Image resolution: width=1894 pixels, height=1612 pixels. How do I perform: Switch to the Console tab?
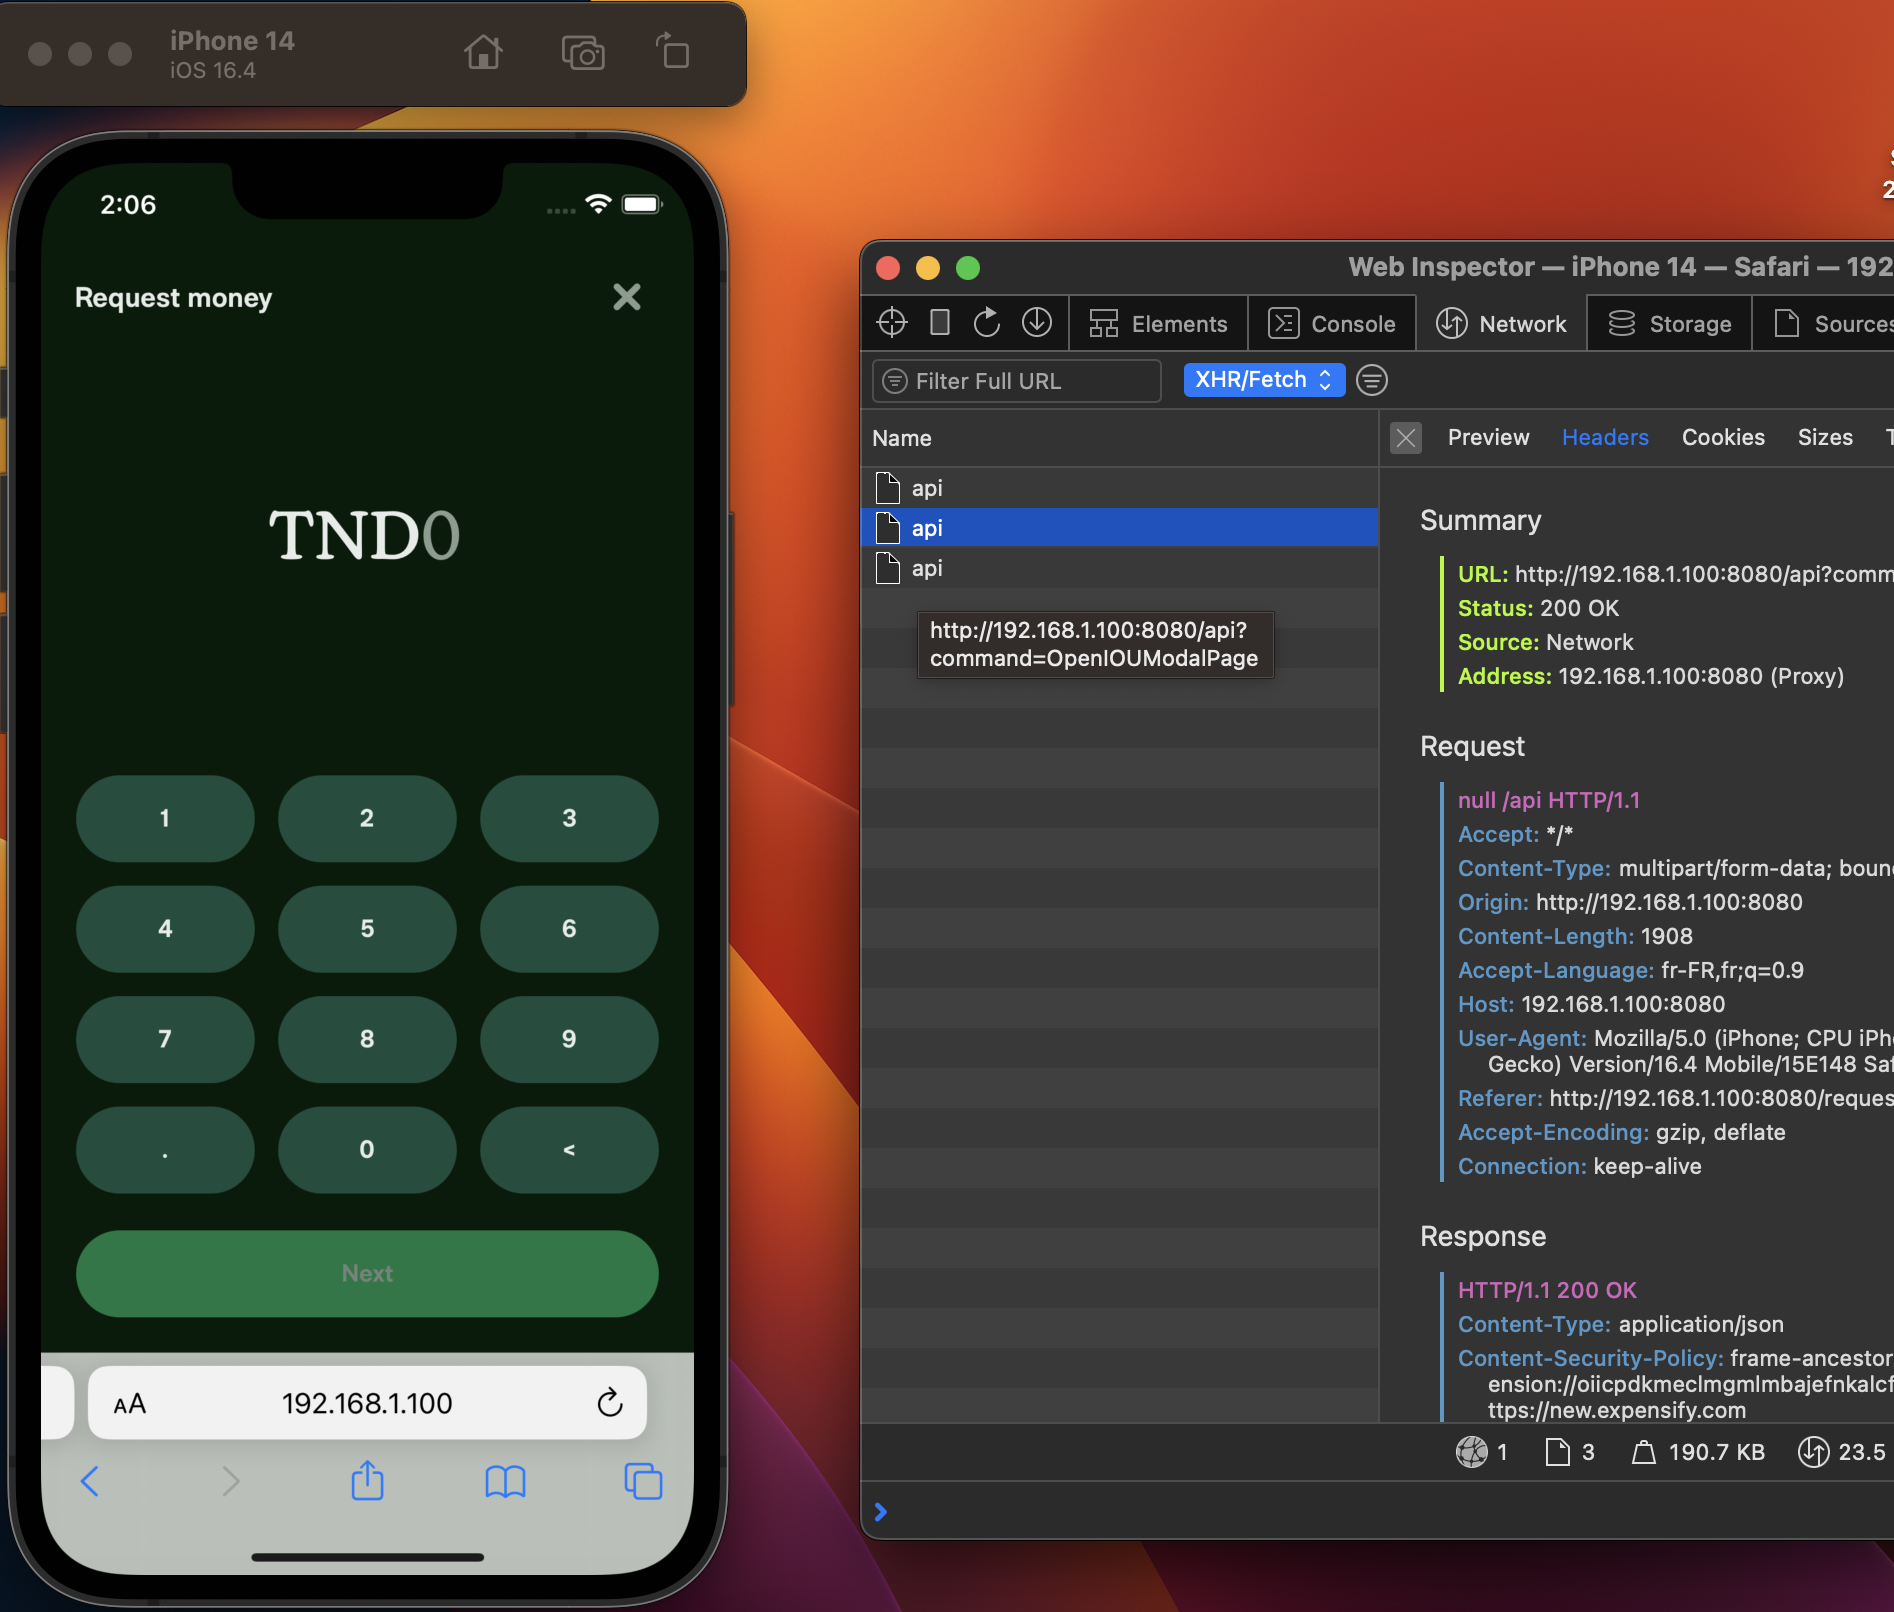1332,324
